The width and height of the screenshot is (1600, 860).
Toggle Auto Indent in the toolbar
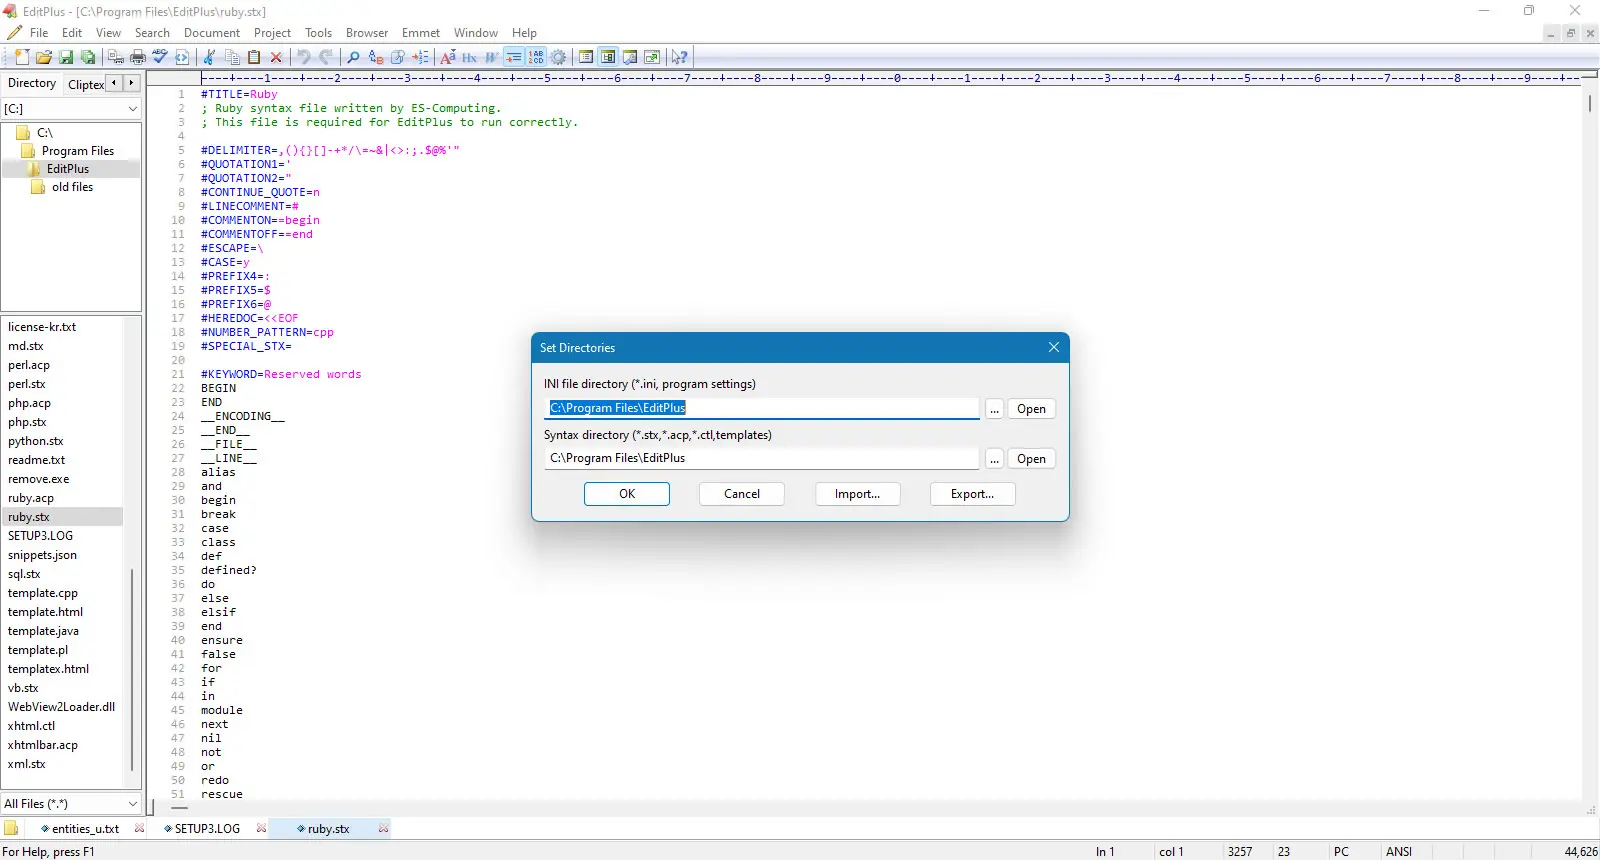click(514, 57)
